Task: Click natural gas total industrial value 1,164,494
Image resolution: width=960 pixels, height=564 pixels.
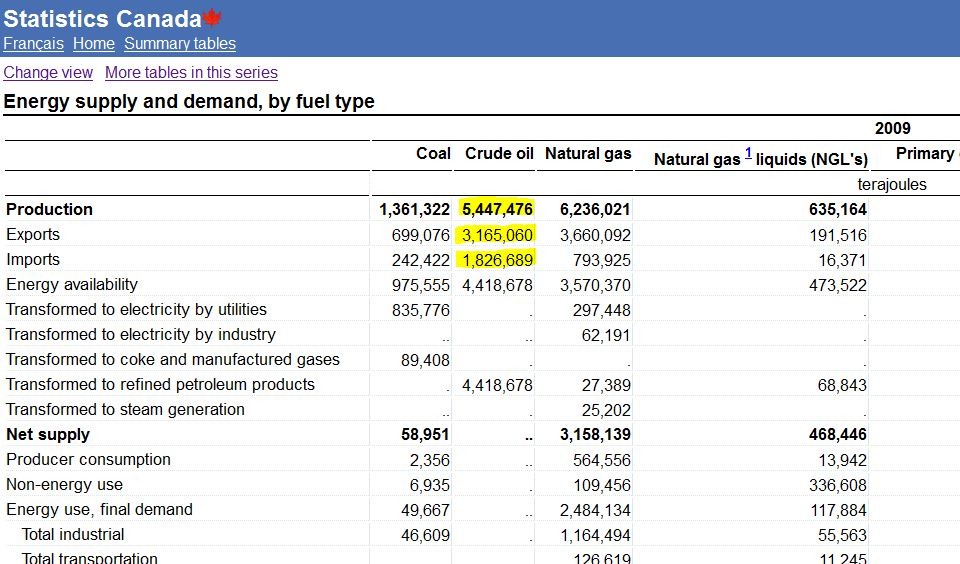Action: pos(595,535)
